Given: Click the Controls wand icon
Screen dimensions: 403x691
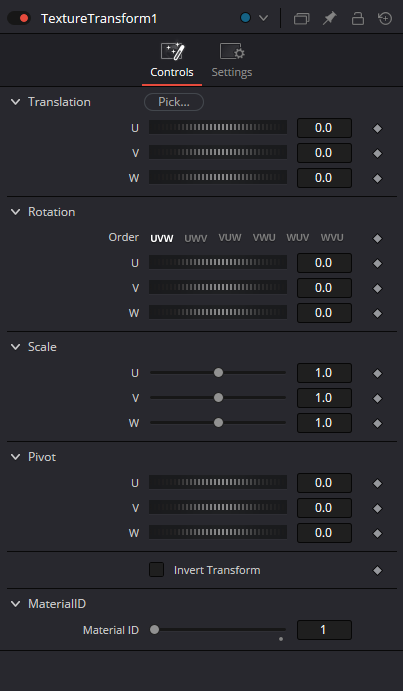Looking at the screenshot, I should (172, 52).
